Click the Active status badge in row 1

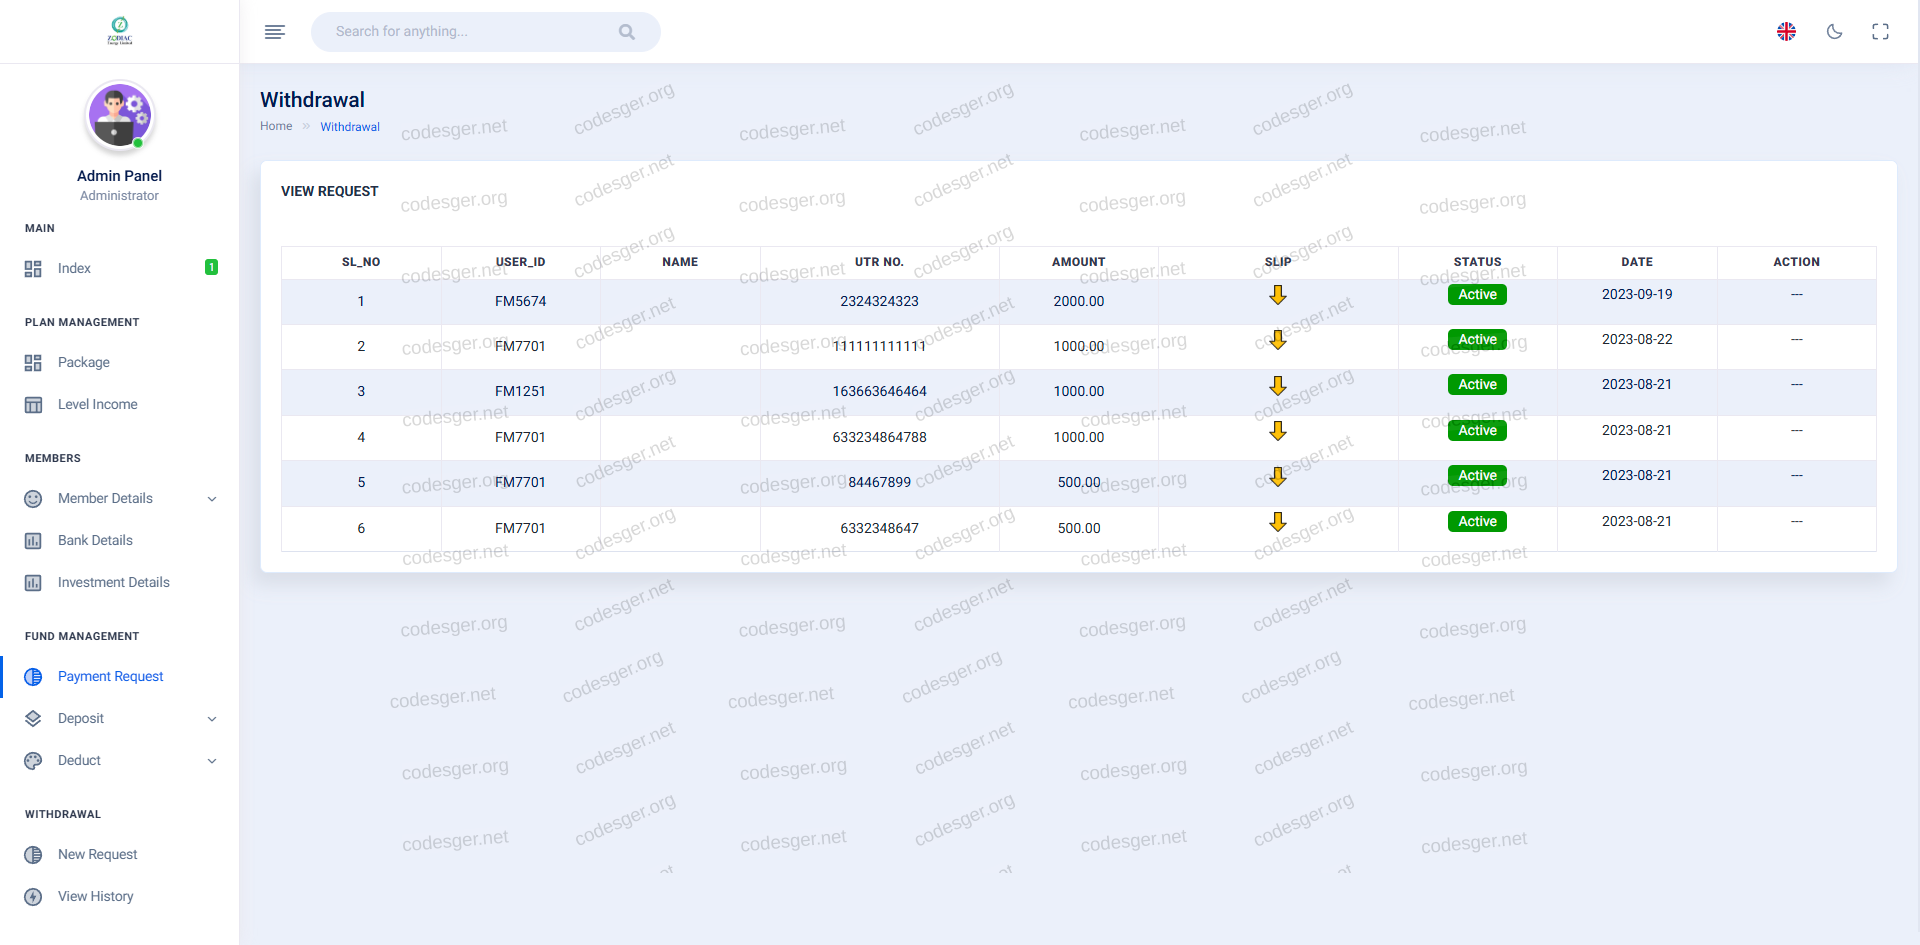tap(1476, 295)
